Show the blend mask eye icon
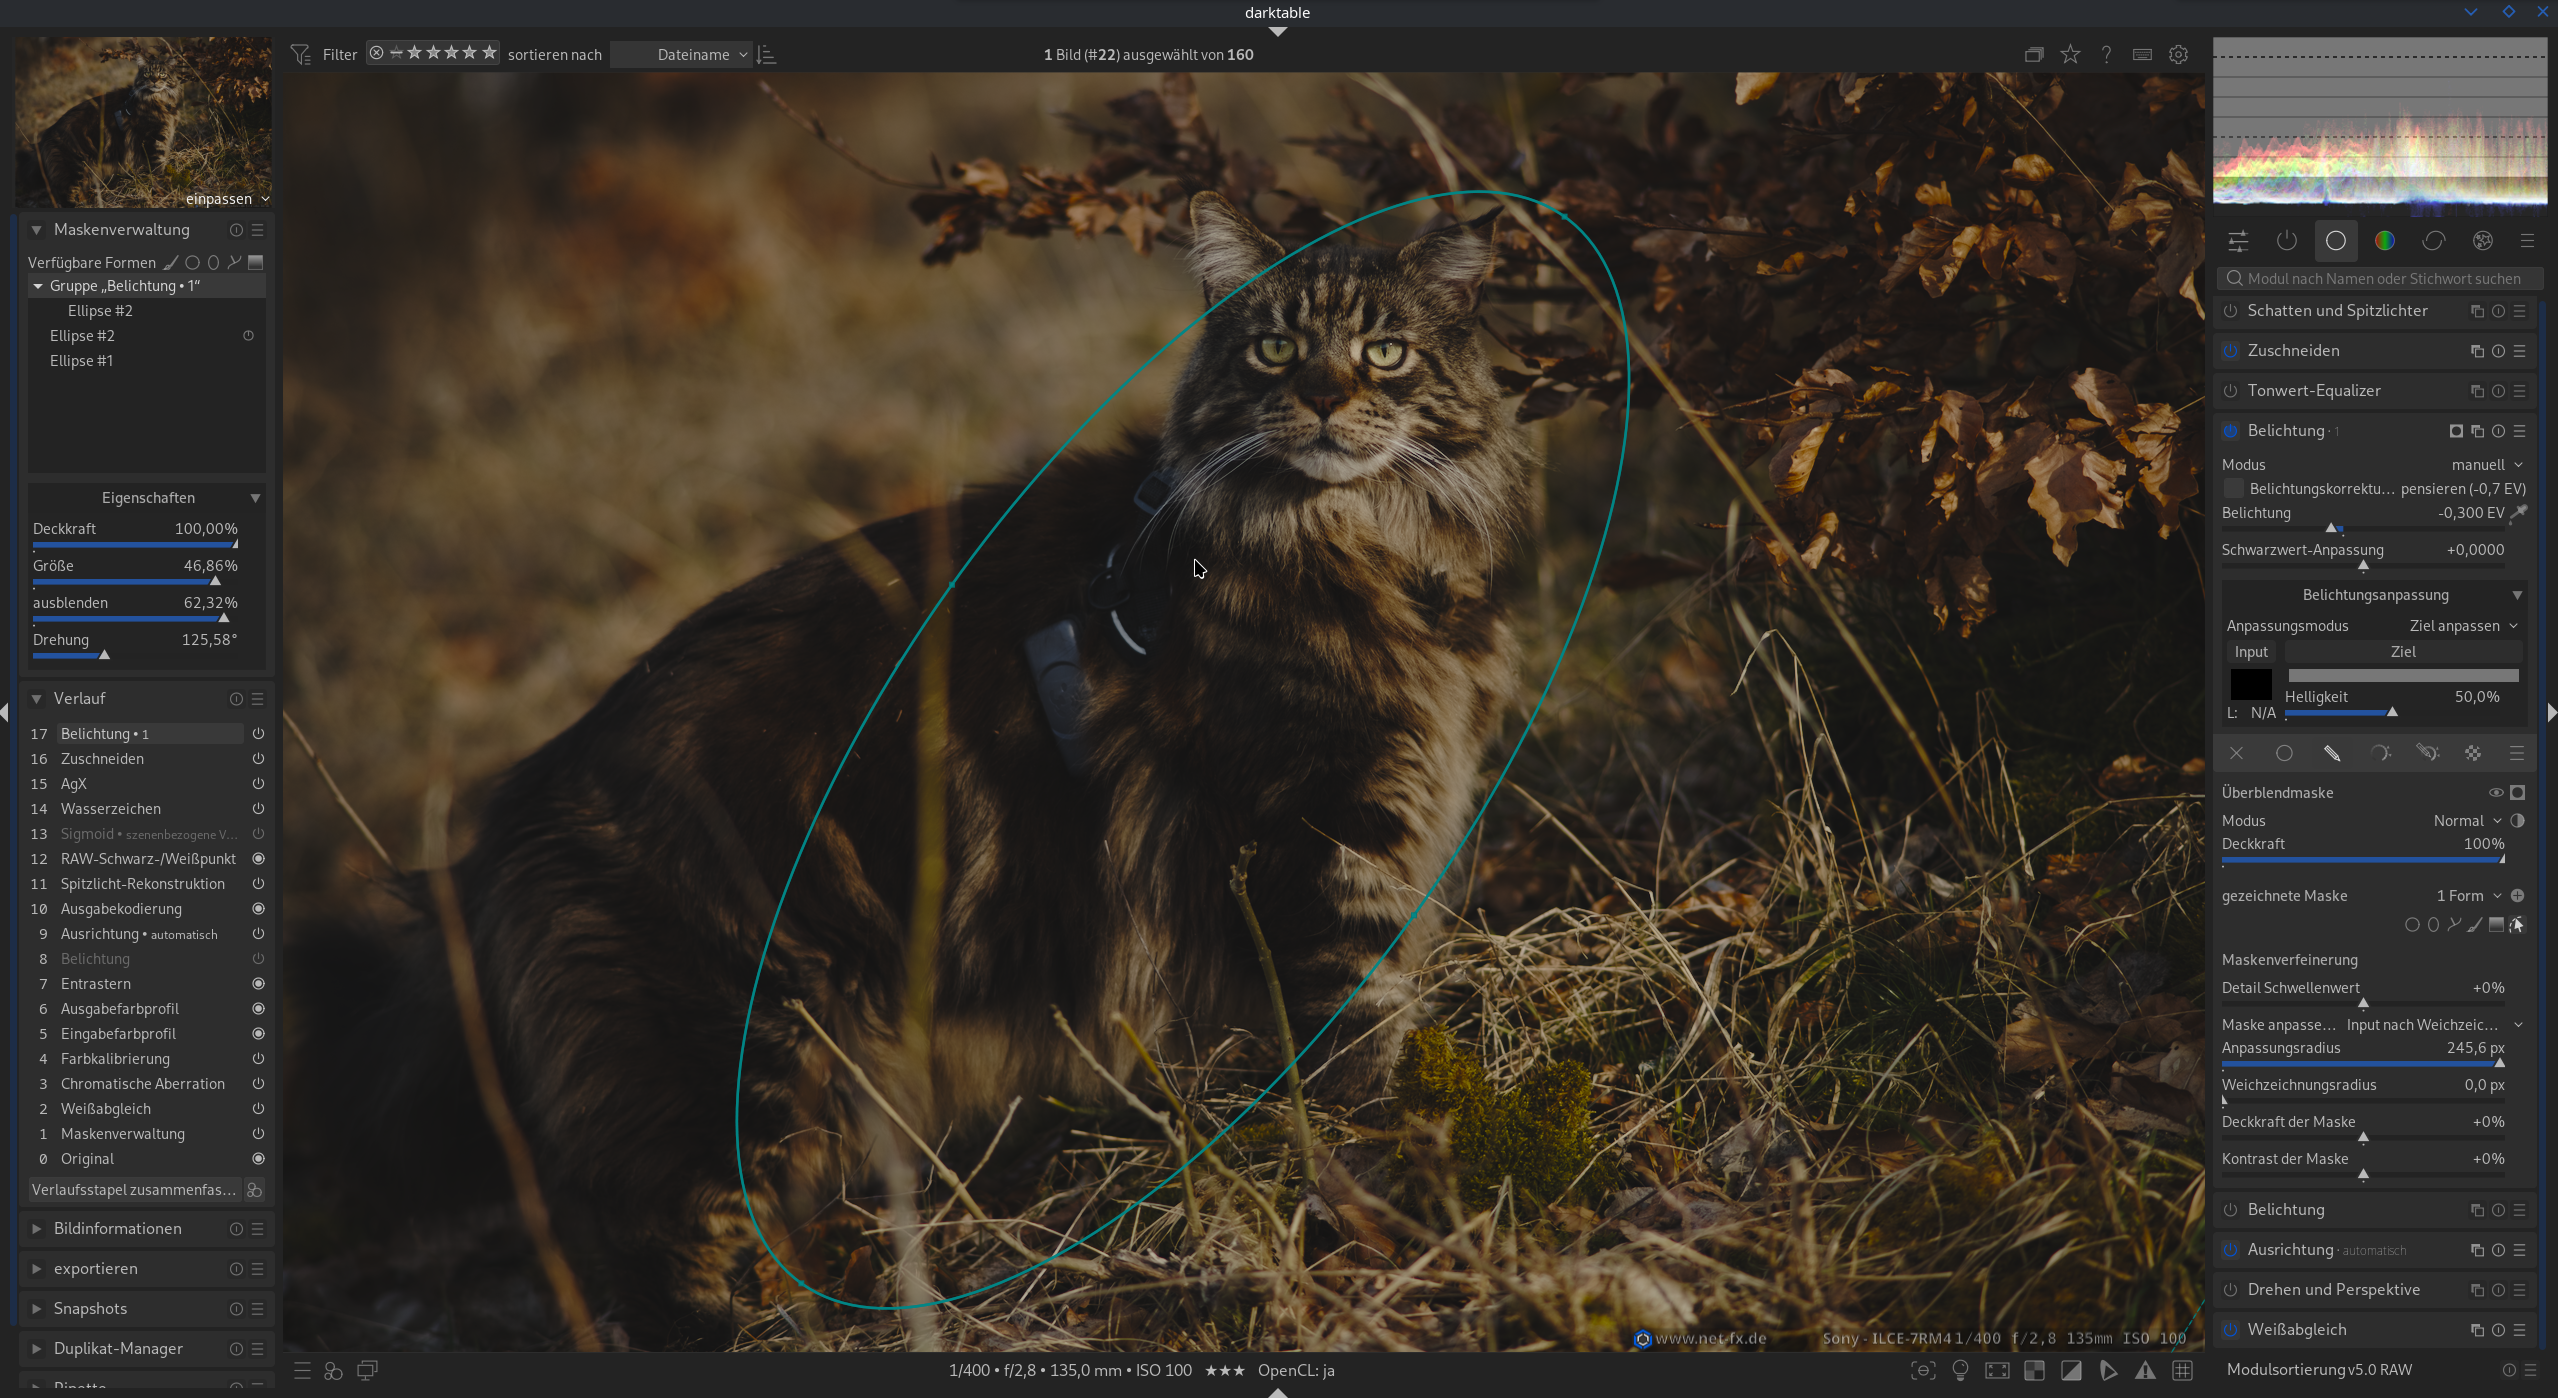Image resolution: width=2558 pixels, height=1398 pixels. point(2495,792)
